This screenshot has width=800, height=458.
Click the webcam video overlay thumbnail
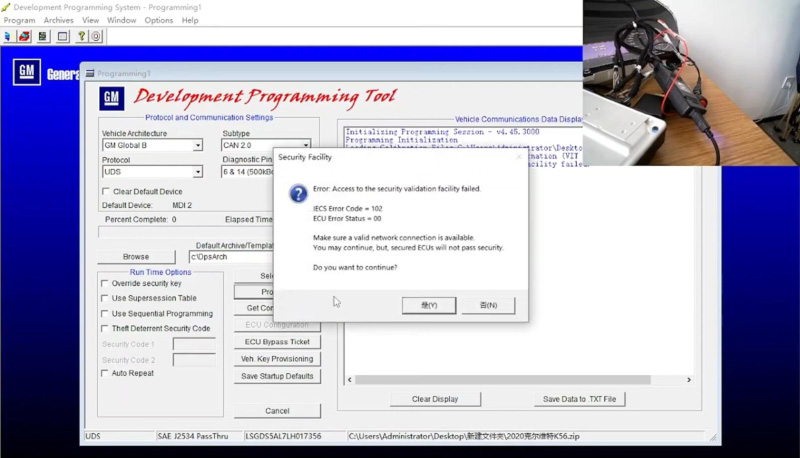click(x=691, y=83)
